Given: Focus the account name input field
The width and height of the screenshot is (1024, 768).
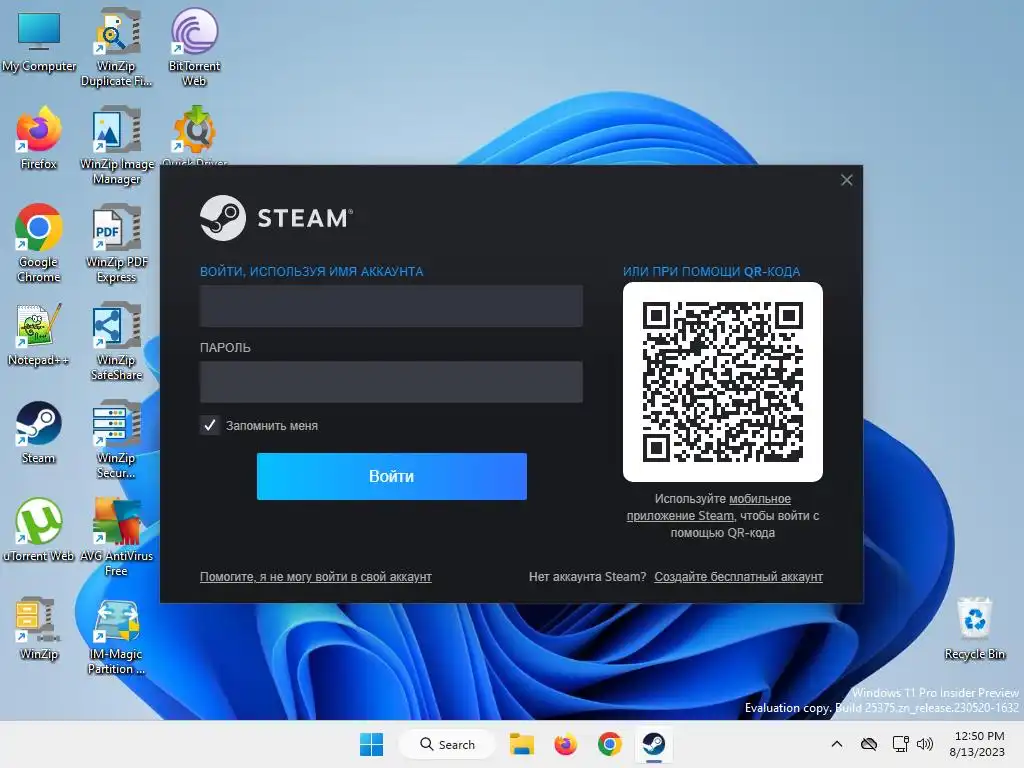Looking at the screenshot, I should pos(391,306).
